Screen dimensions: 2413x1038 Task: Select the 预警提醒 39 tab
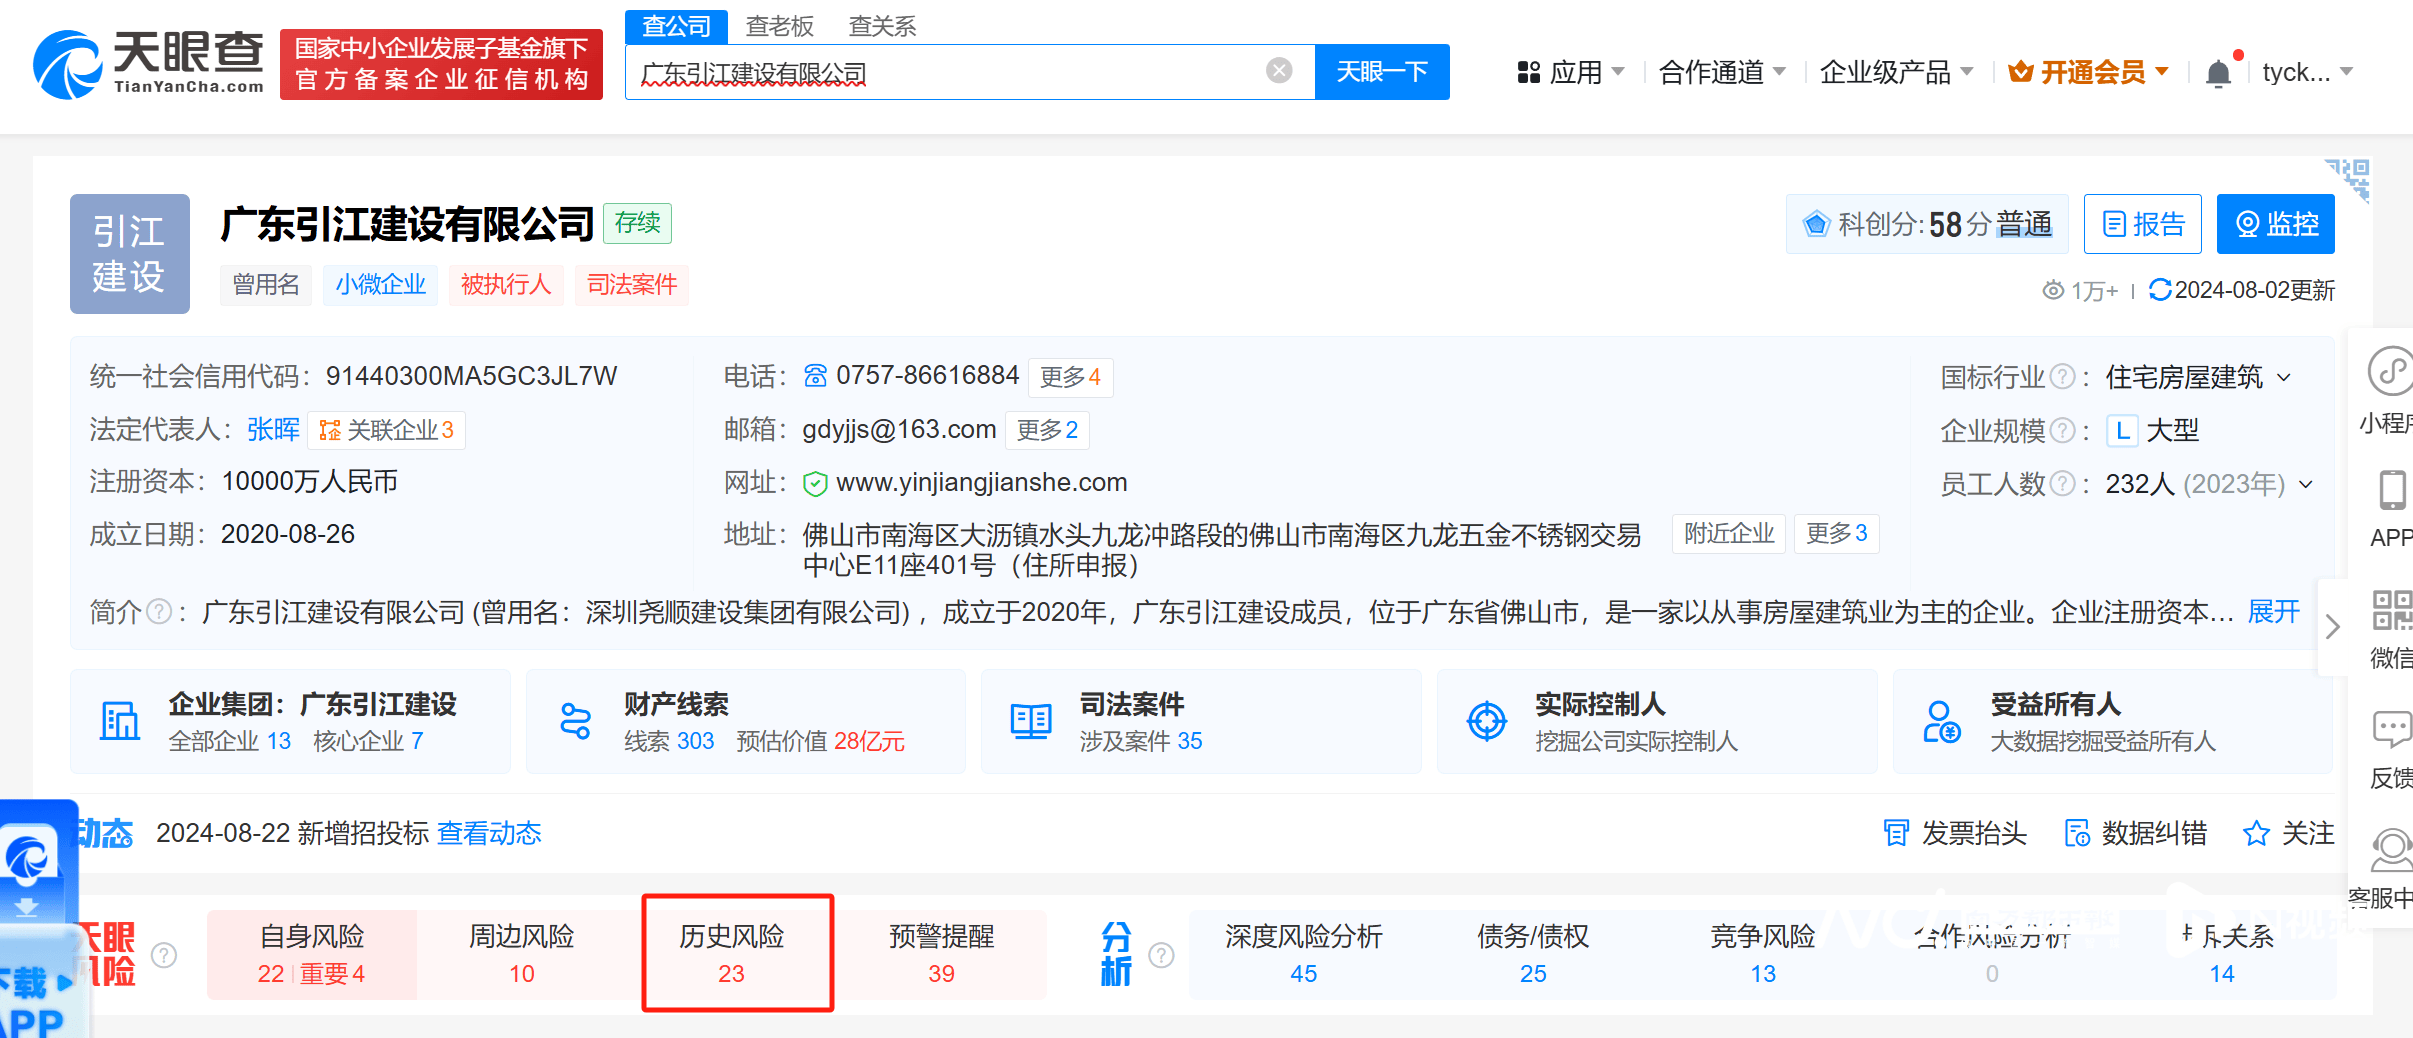[x=942, y=954]
